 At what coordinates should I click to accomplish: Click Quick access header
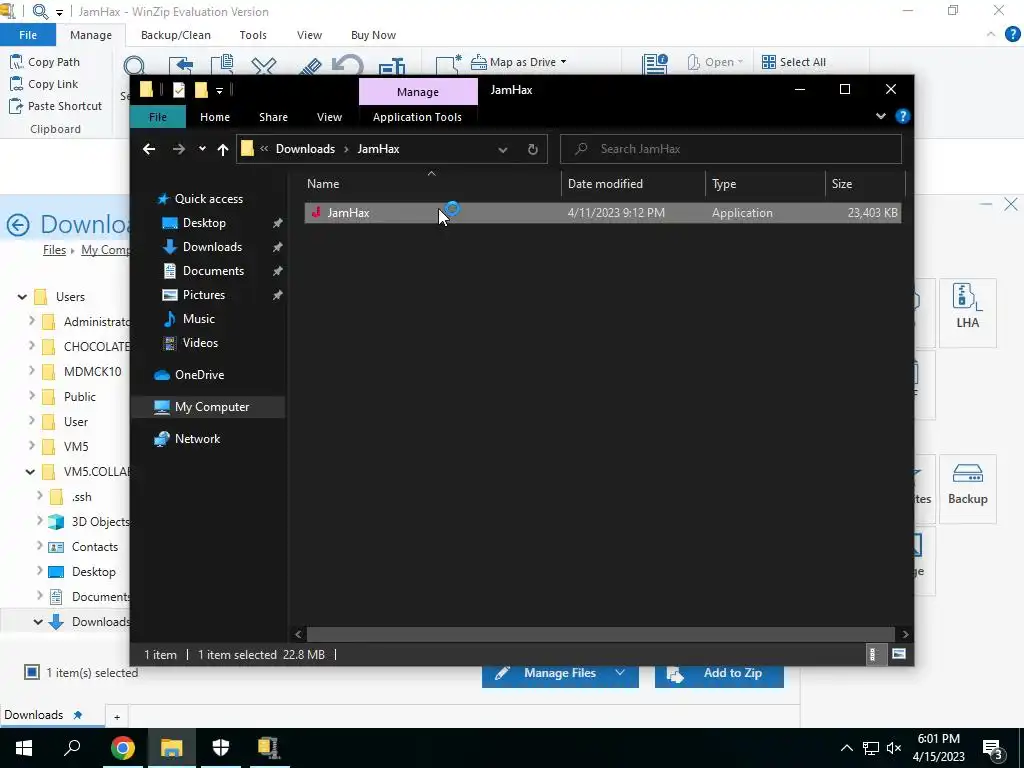point(208,199)
